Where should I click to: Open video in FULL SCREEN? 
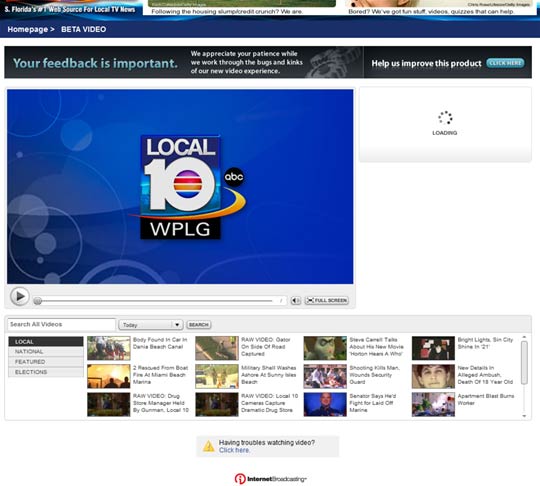[x=326, y=301]
